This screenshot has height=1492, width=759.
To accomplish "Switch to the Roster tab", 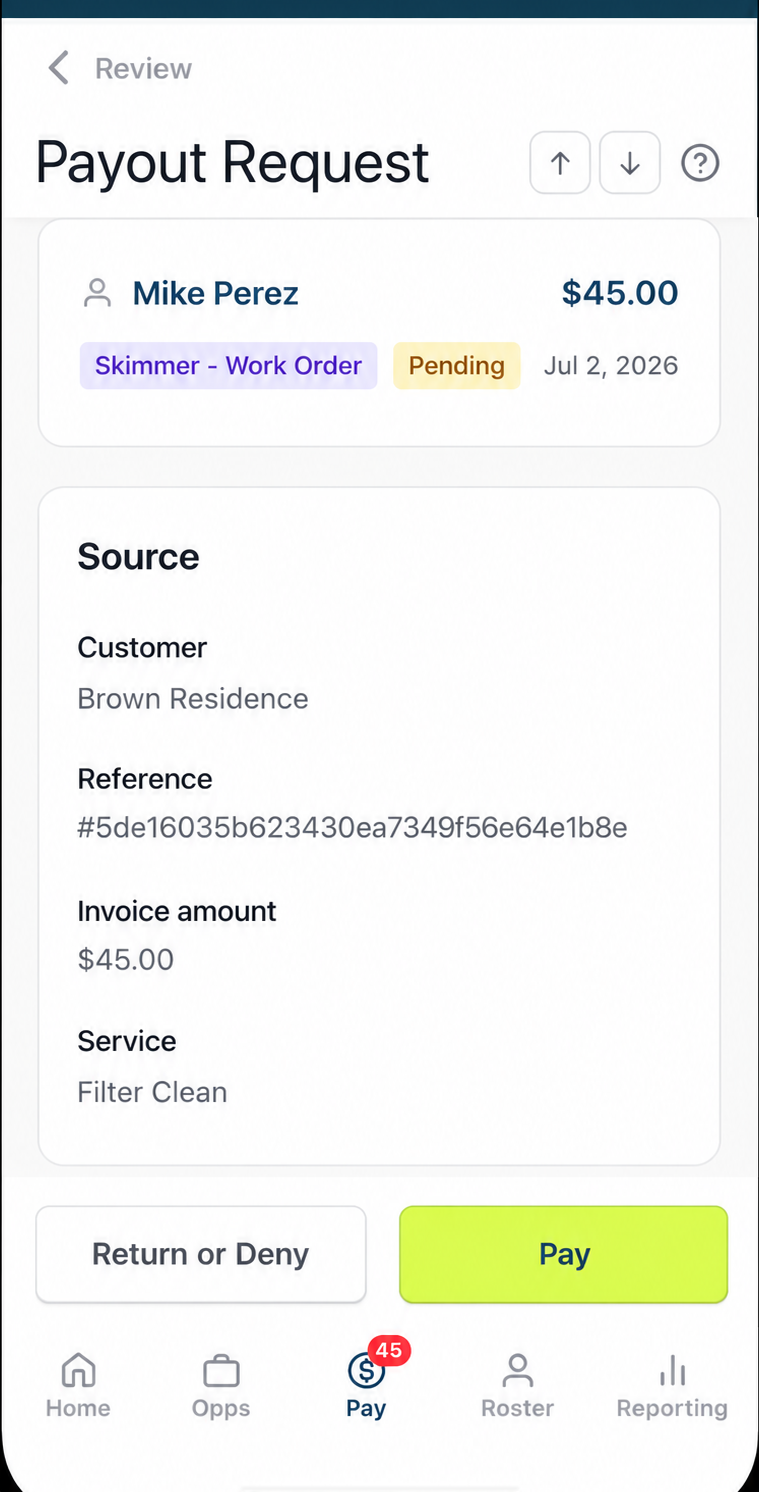I will tap(517, 1386).
